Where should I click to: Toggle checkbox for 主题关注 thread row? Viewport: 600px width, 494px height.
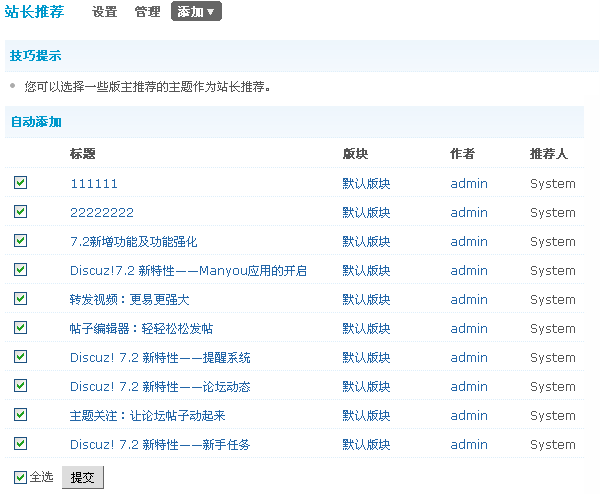[21, 415]
